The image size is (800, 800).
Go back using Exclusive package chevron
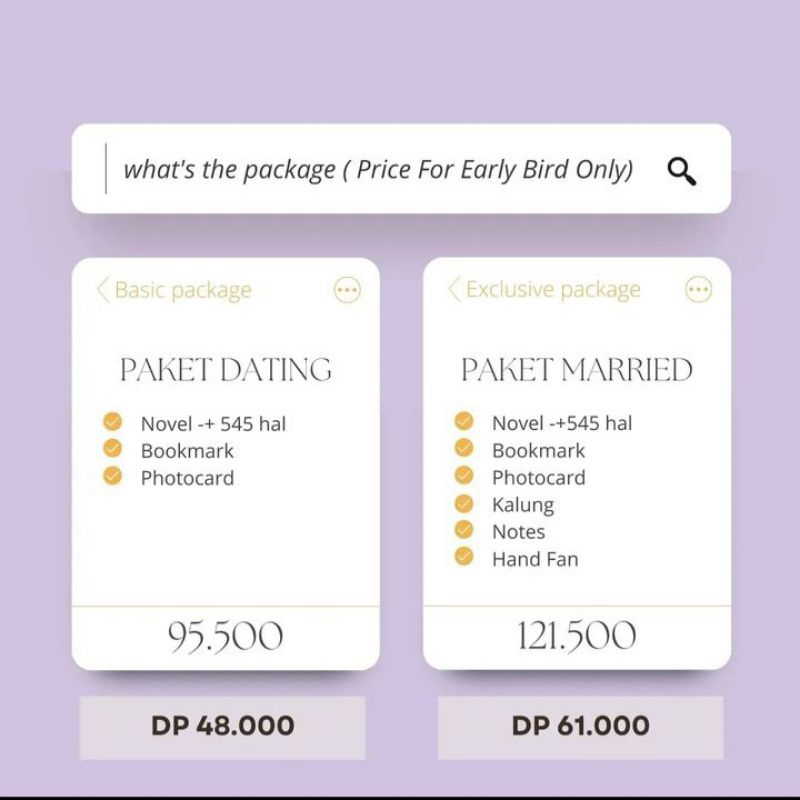pyautogui.click(x=454, y=290)
